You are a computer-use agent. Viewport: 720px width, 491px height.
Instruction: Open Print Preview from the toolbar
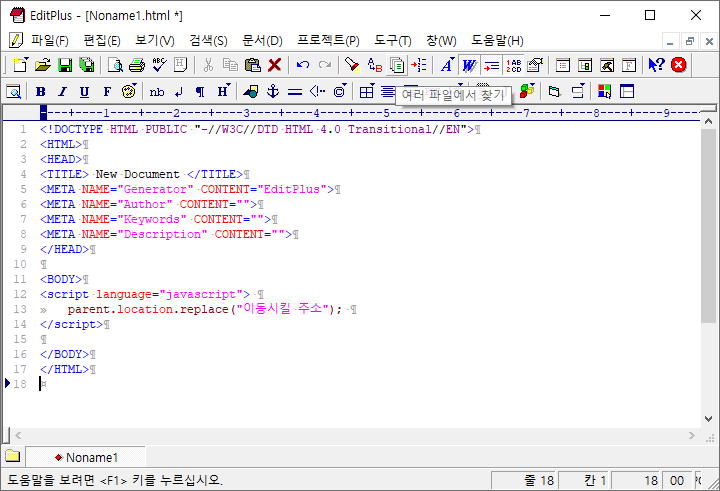(x=115, y=65)
